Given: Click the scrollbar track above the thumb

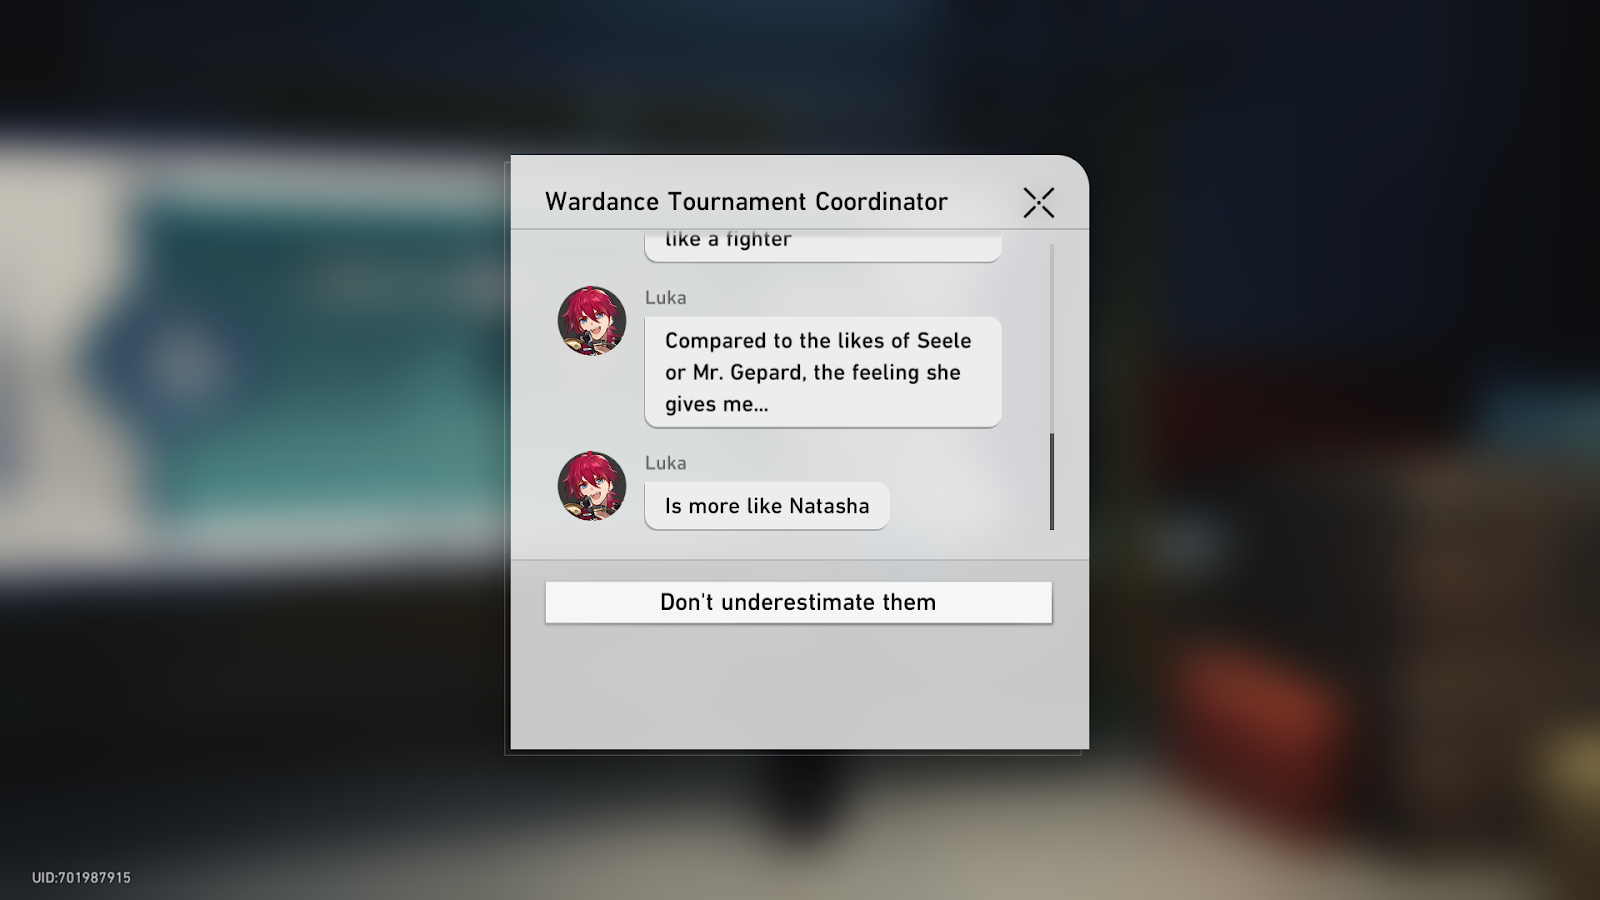Looking at the screenshot, I should coord(1052,338).
